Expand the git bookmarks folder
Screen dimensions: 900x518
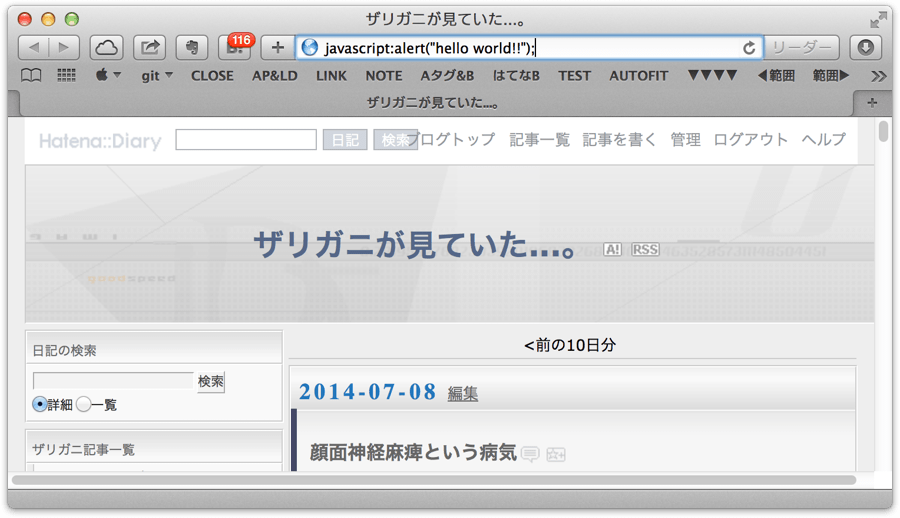[157, 76]
